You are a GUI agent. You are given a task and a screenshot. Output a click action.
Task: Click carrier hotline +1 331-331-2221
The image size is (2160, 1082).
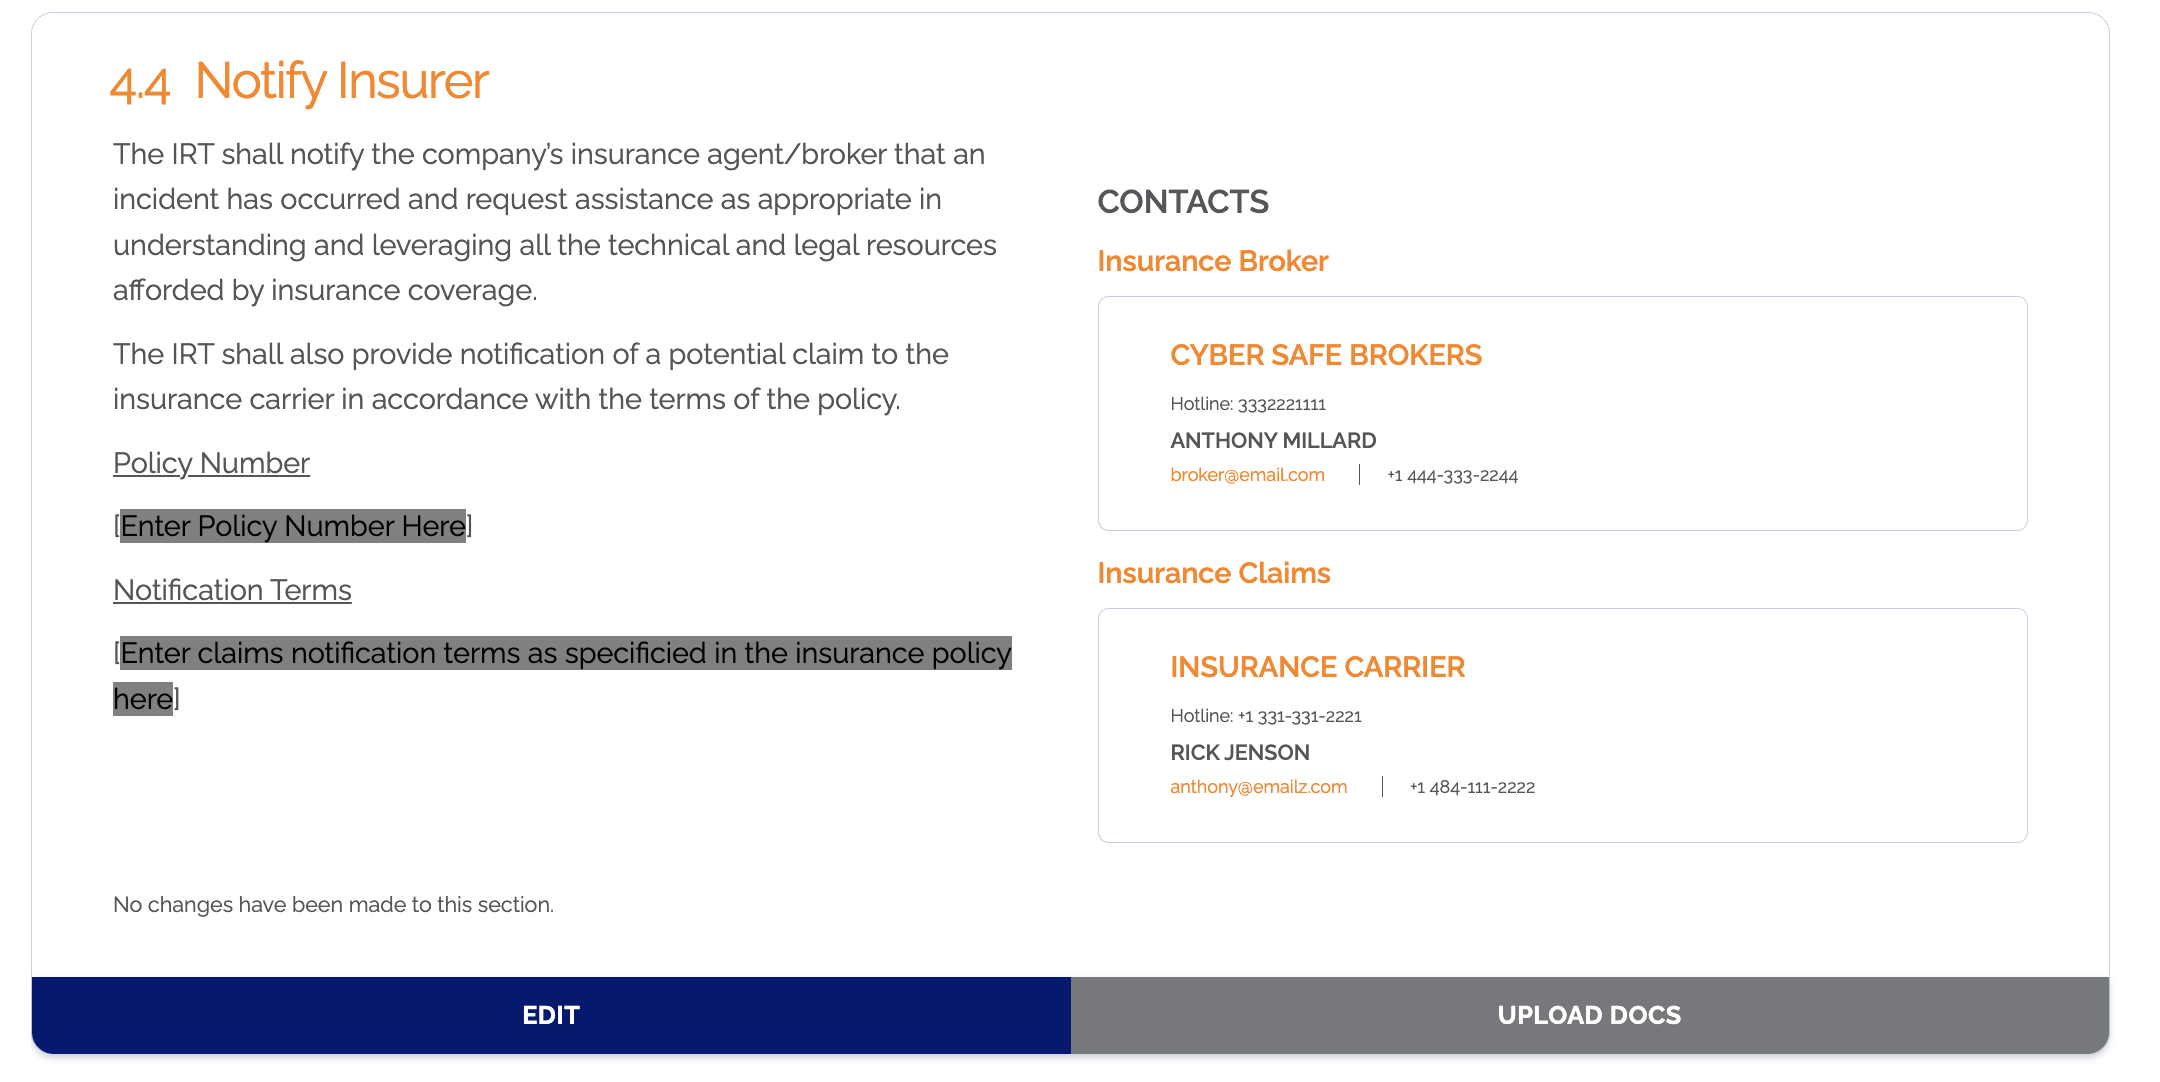tap(1300, 716)
